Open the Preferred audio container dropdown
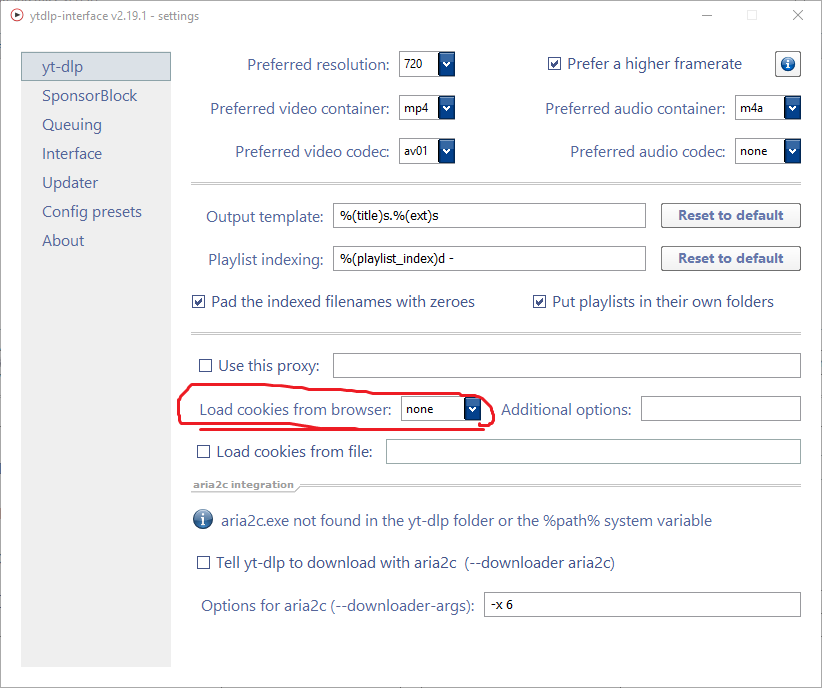Viewport: 822px width, 688px height. click(x=792, y=108)
